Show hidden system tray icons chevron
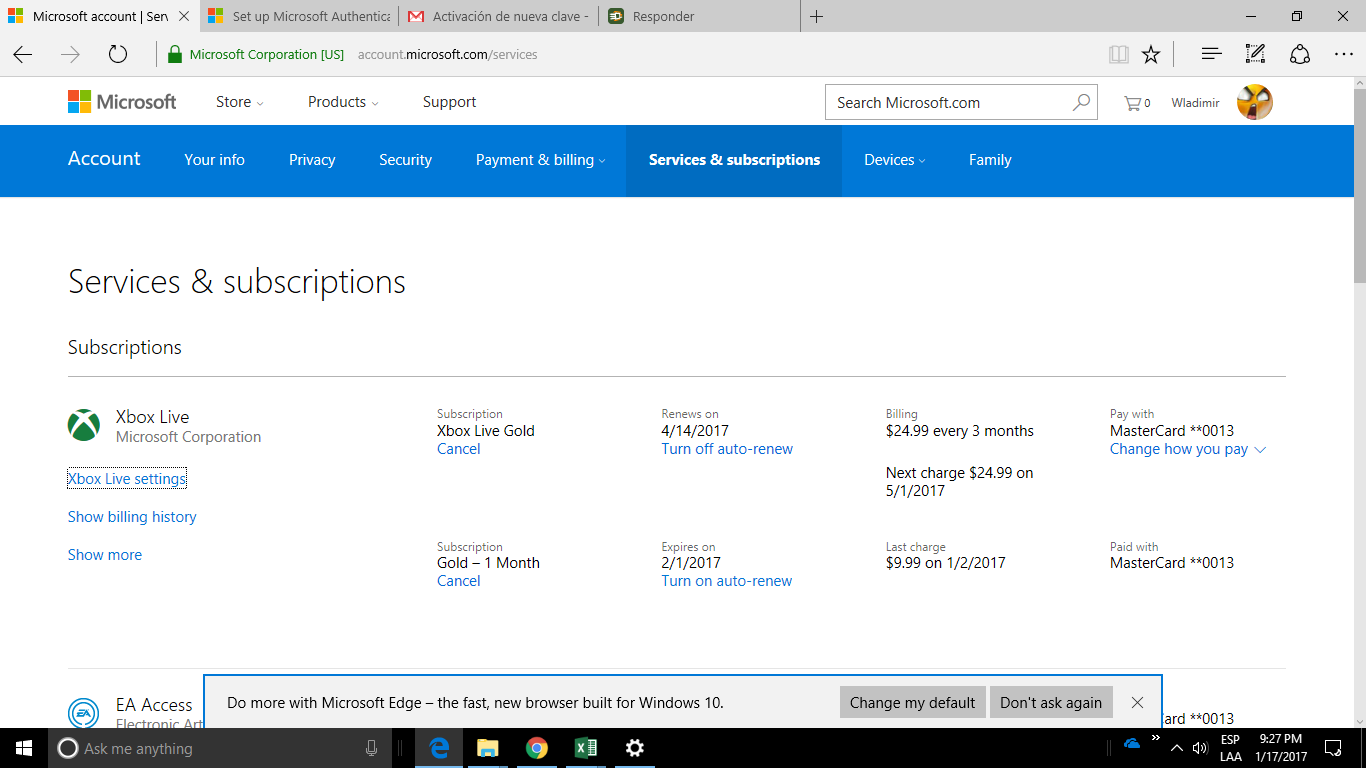Screen dimensions: 1366x768 1176,748
